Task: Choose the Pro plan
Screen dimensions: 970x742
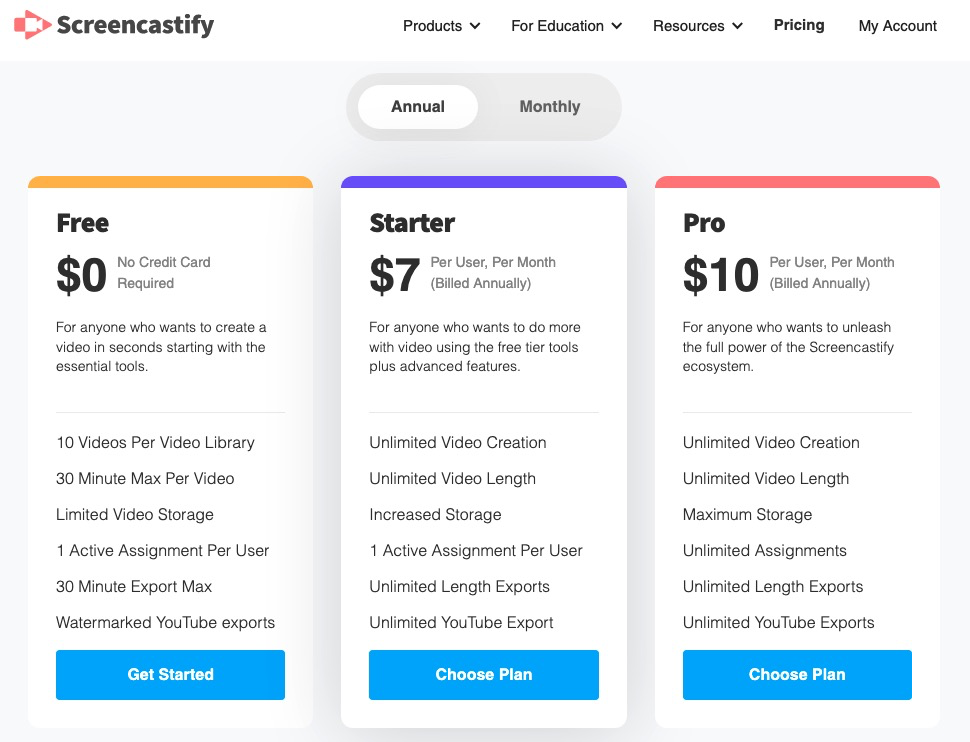Action: (797, 675)
